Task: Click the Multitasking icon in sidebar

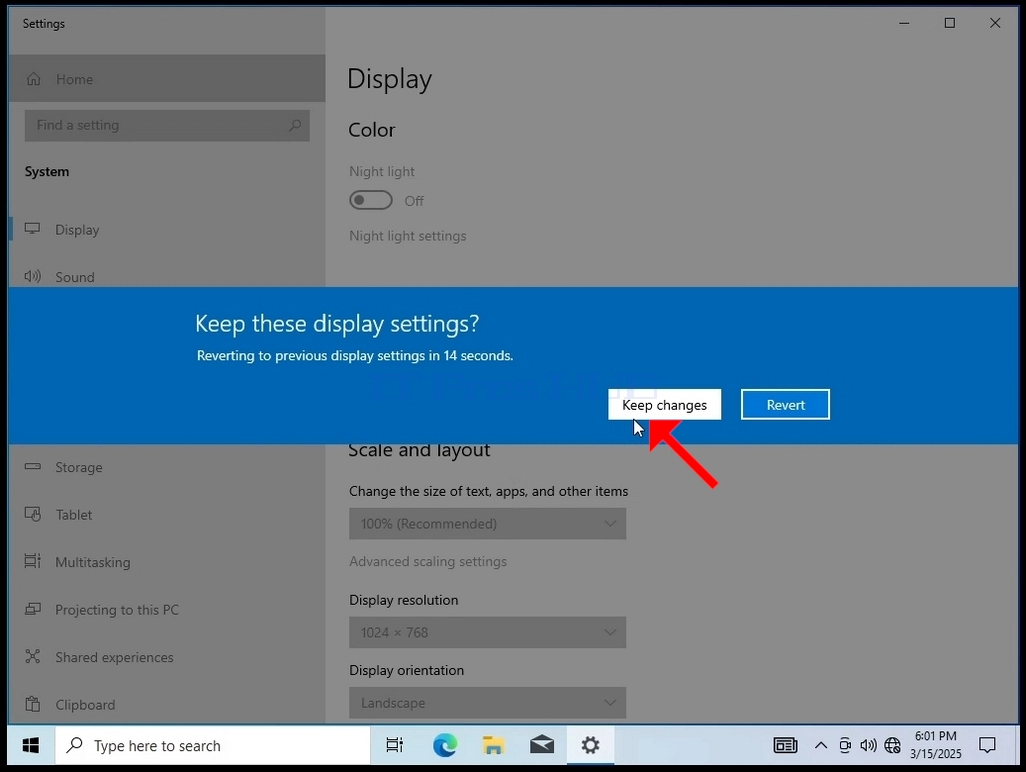Action: [32, 561]
